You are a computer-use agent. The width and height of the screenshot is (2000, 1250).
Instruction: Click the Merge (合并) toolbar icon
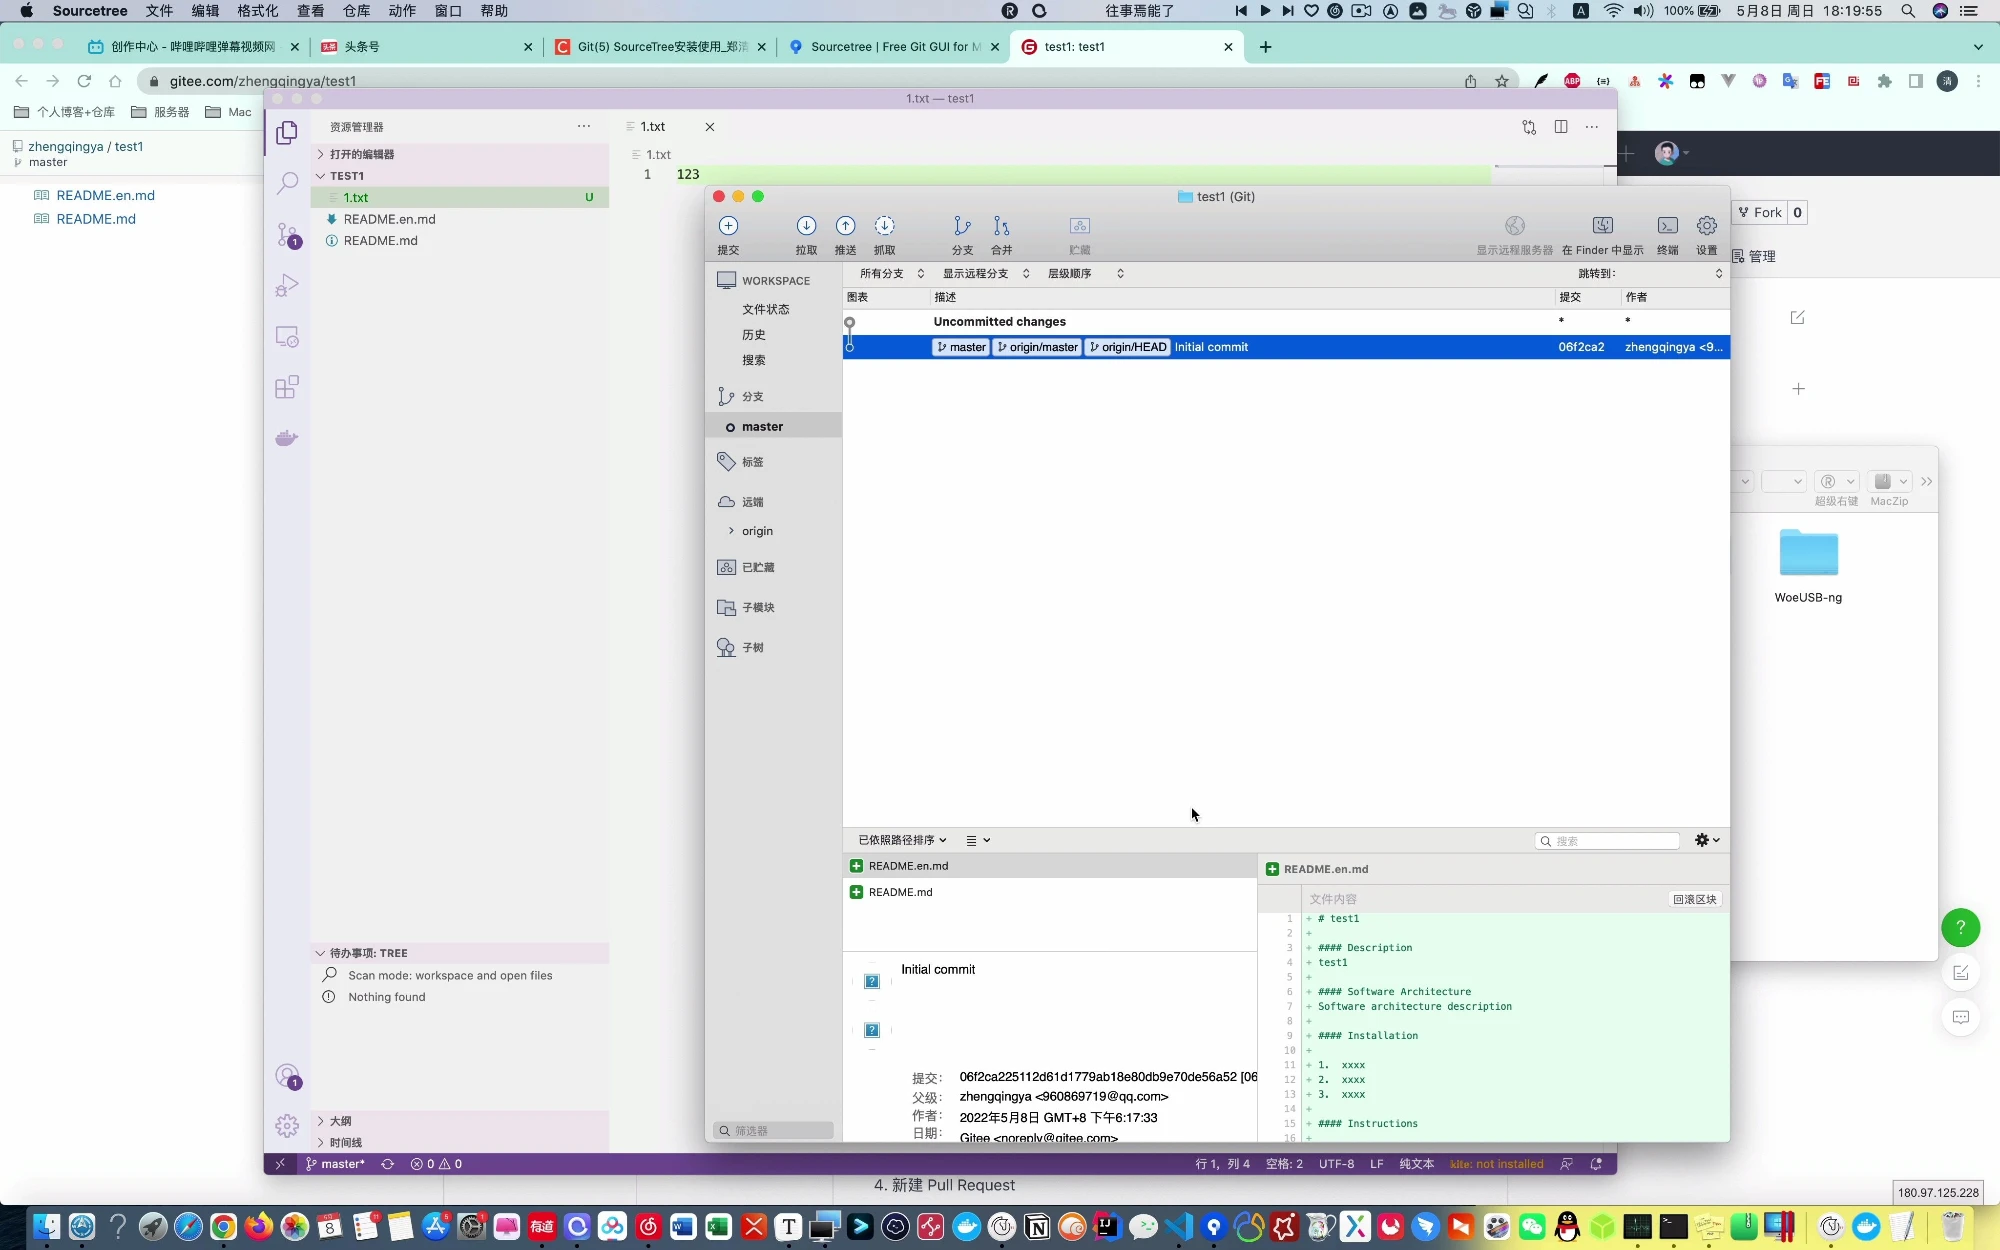click(x=1001, y=226)
